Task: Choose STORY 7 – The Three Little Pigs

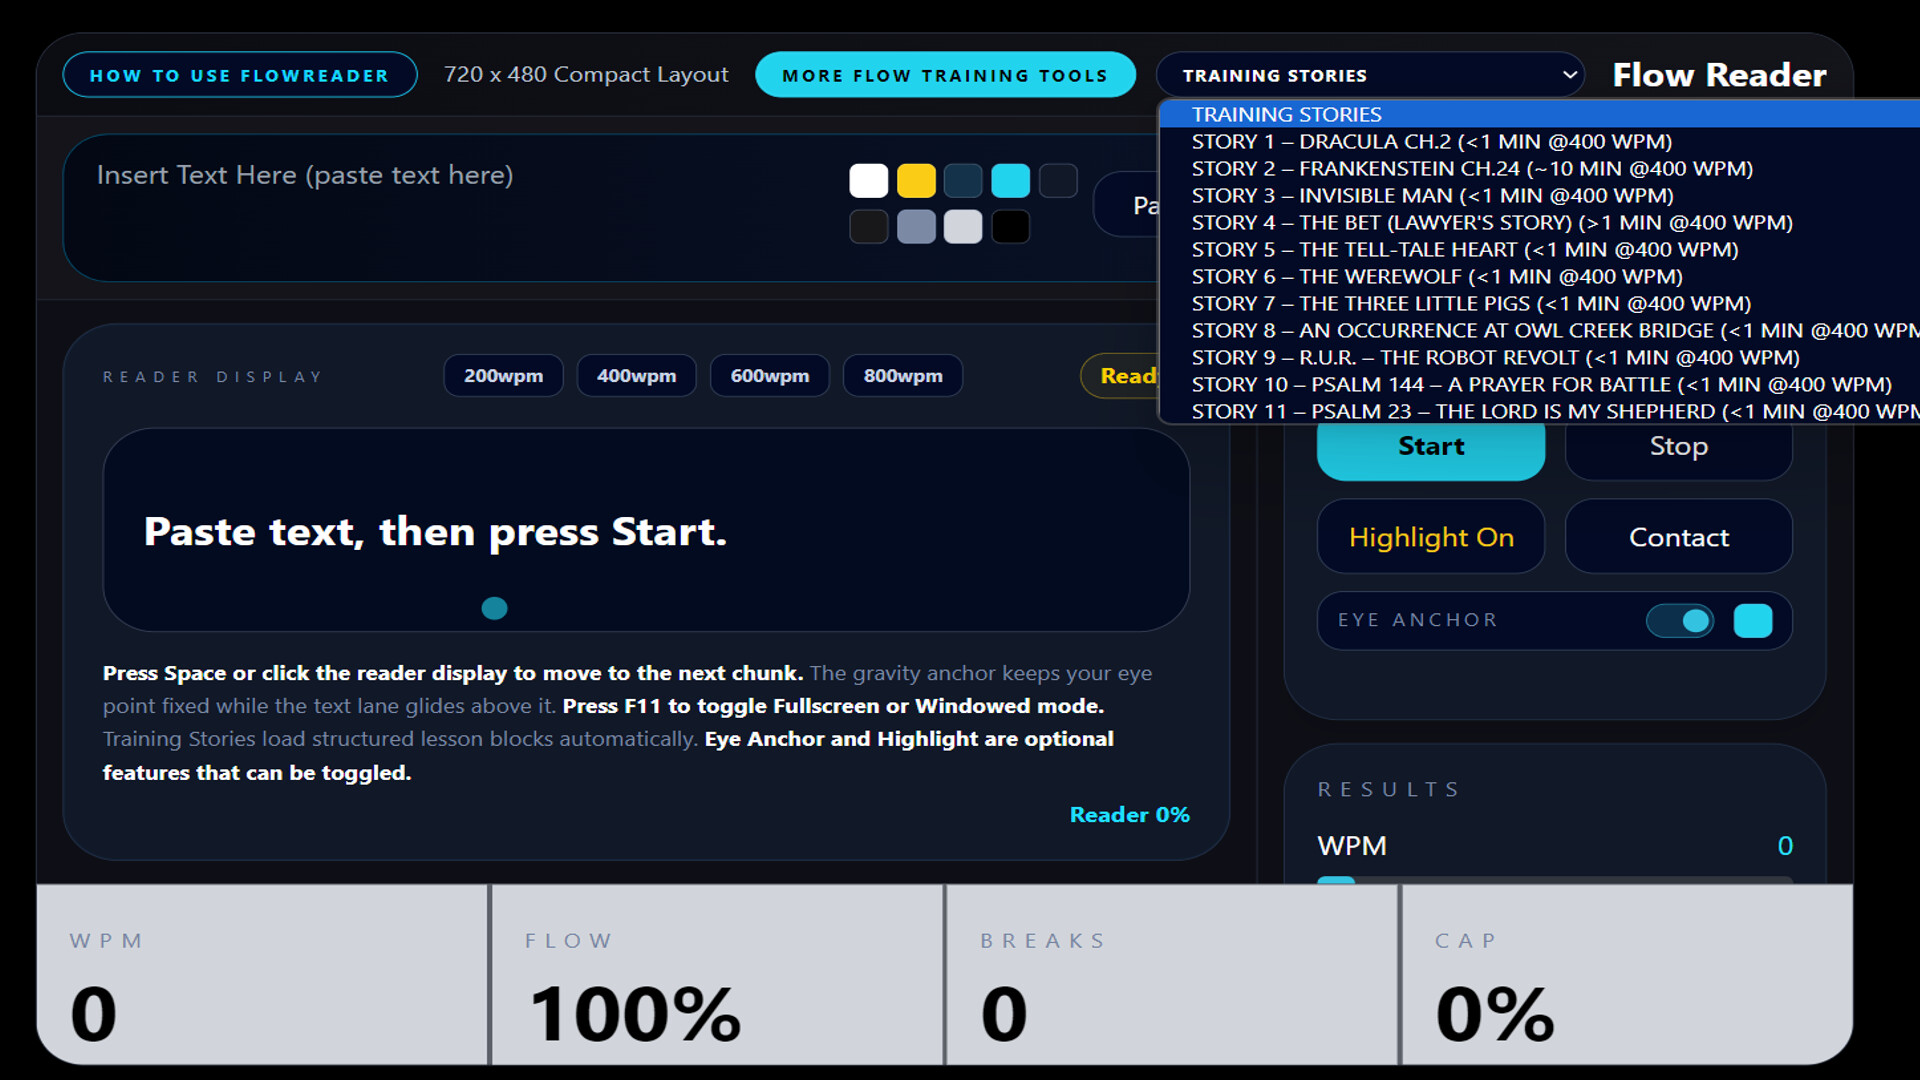Action: tap(1470, 303)
